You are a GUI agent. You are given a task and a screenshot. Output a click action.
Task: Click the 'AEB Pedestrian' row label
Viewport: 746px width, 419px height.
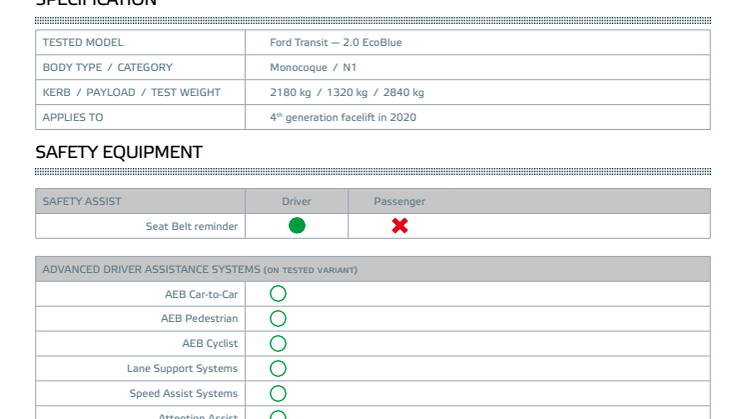point(199,319)
